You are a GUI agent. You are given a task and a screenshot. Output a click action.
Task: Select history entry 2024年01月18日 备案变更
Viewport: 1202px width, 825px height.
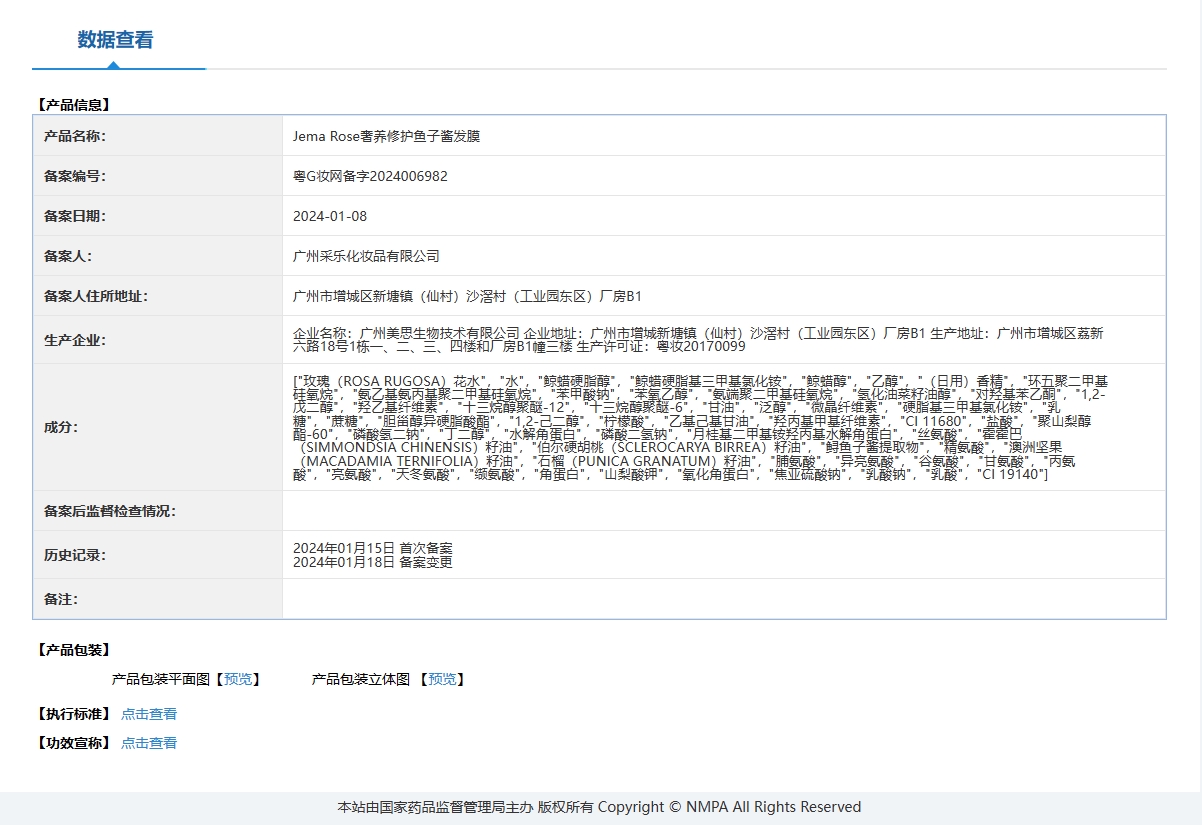click(x=373, y=562)
